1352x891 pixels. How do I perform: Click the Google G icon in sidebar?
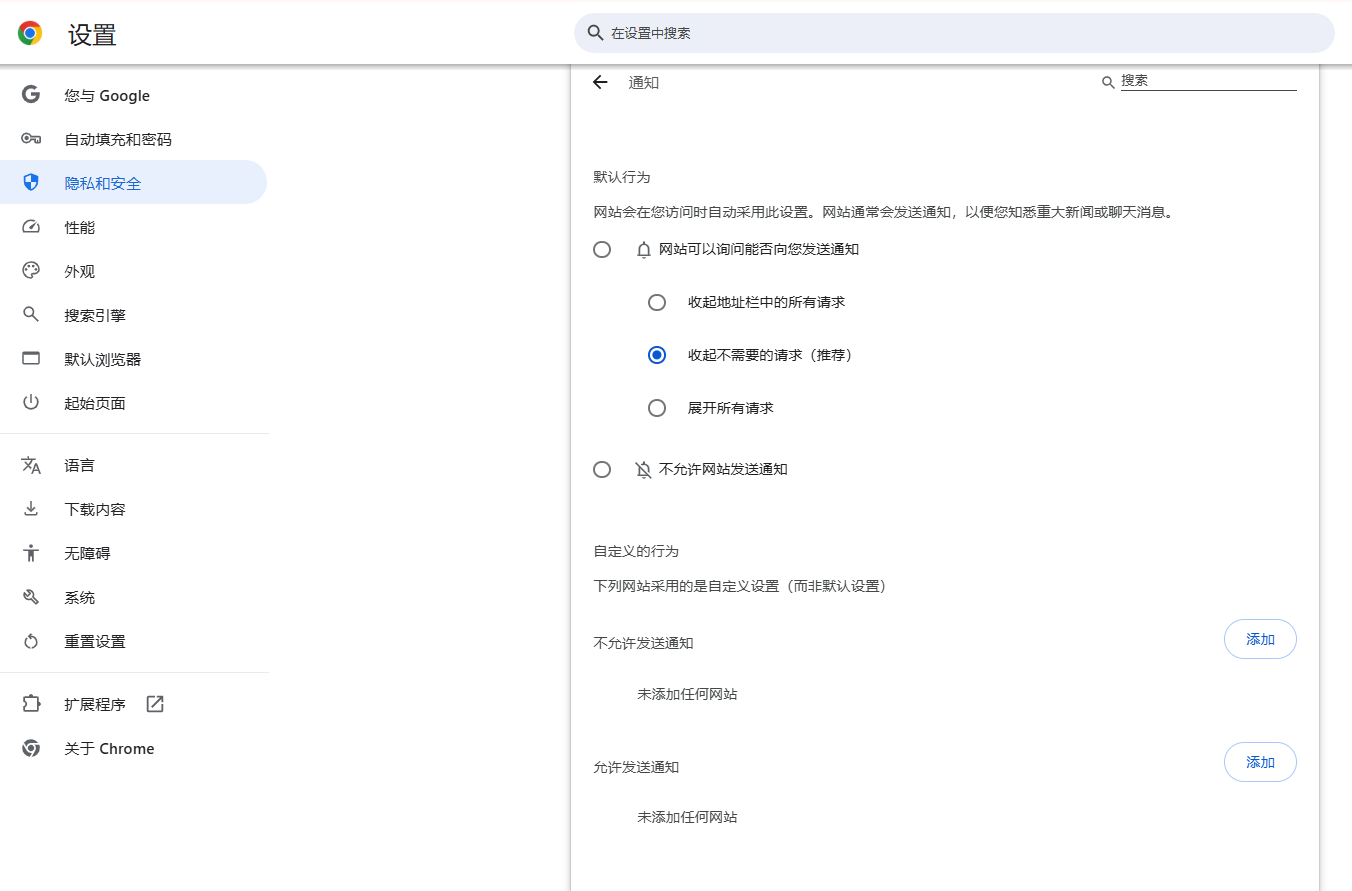[x=31, y=95]
